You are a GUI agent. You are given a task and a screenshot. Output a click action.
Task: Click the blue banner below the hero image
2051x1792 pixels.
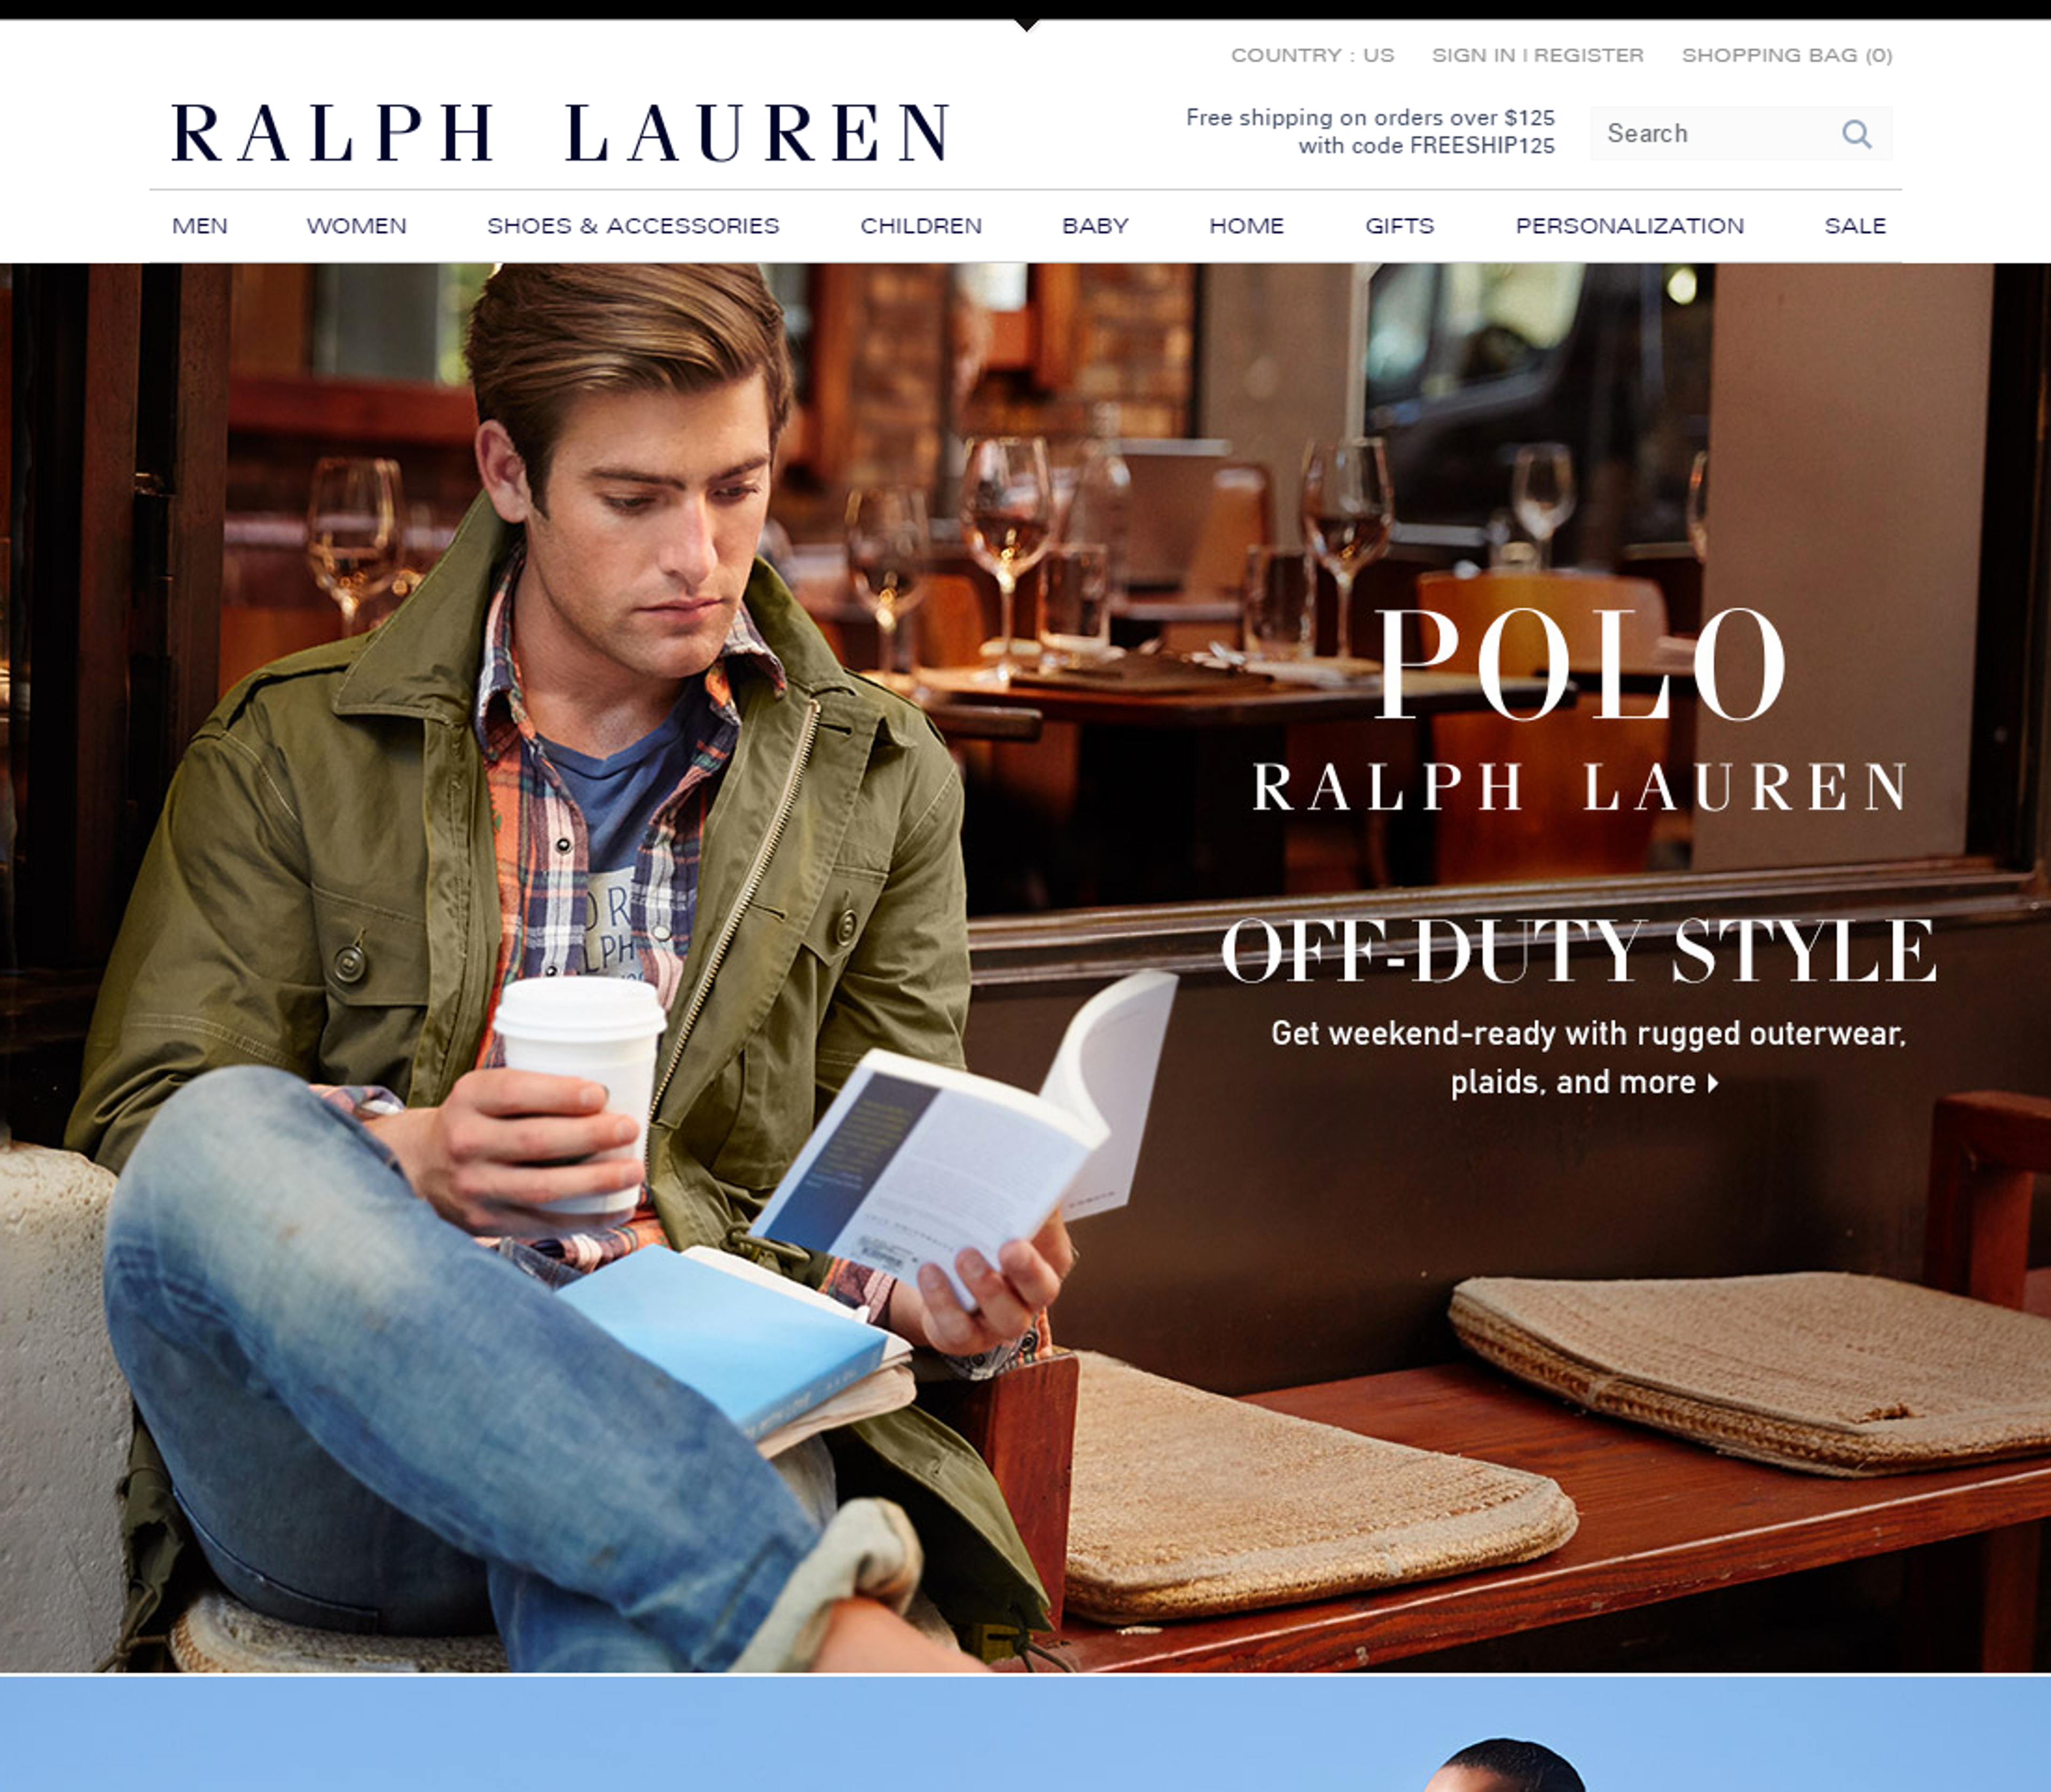click(x=1025, y=1734)
